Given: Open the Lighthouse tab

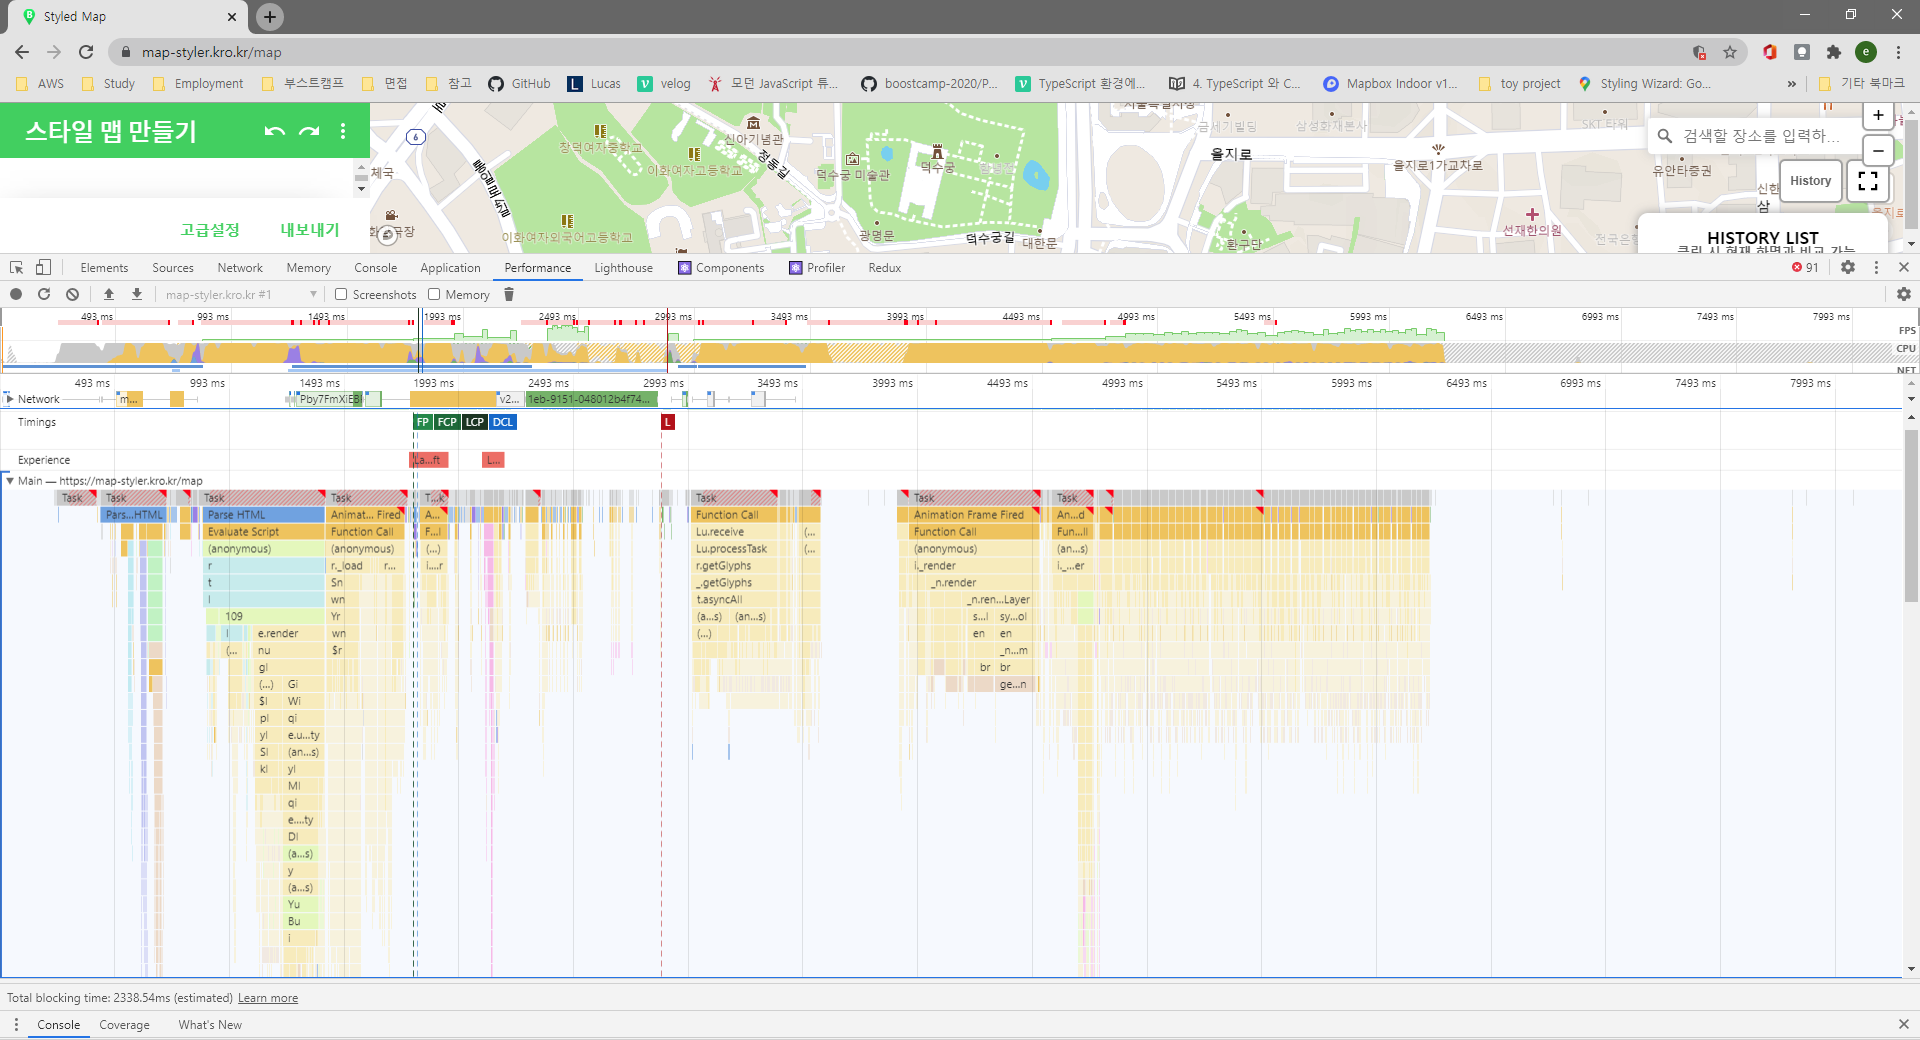Looking at the screenshot, I should click(x=623, y=268).
